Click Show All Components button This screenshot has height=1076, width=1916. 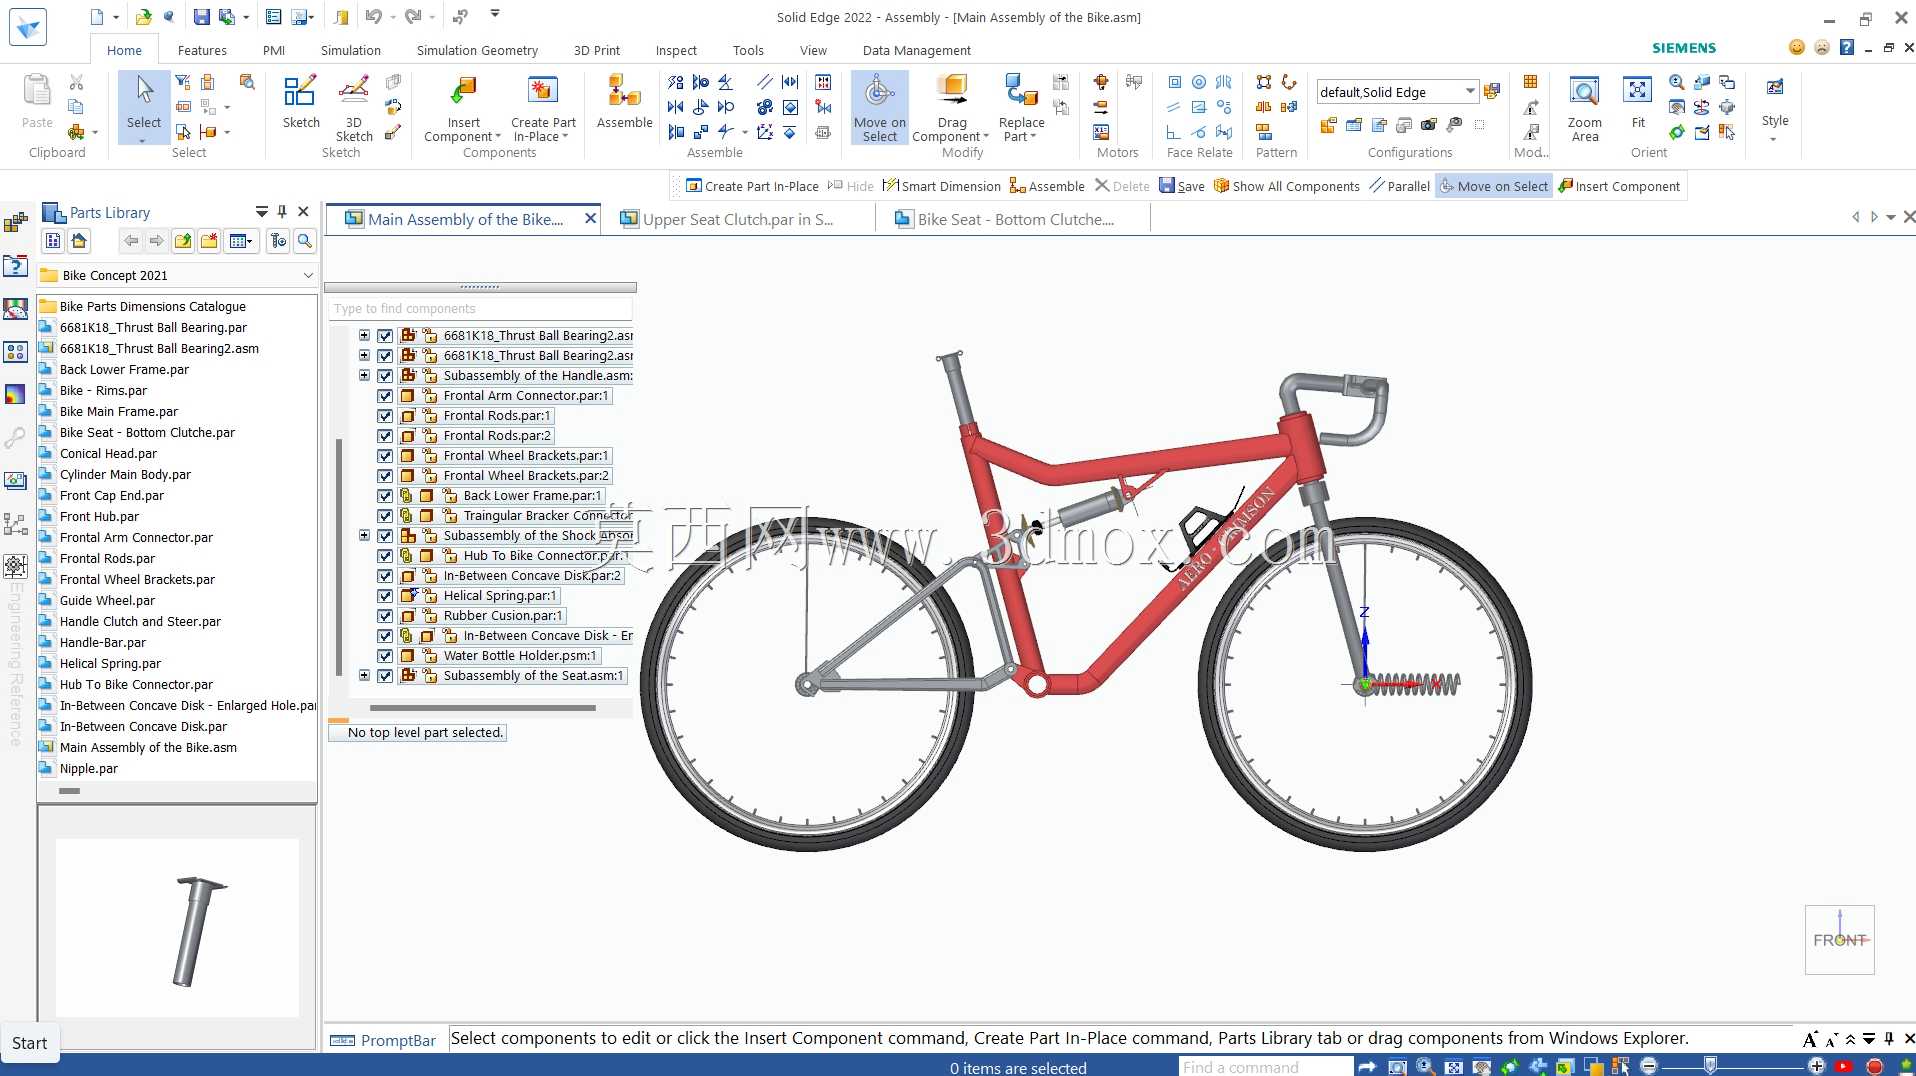pyautogui.click(x=1286, y=186)
